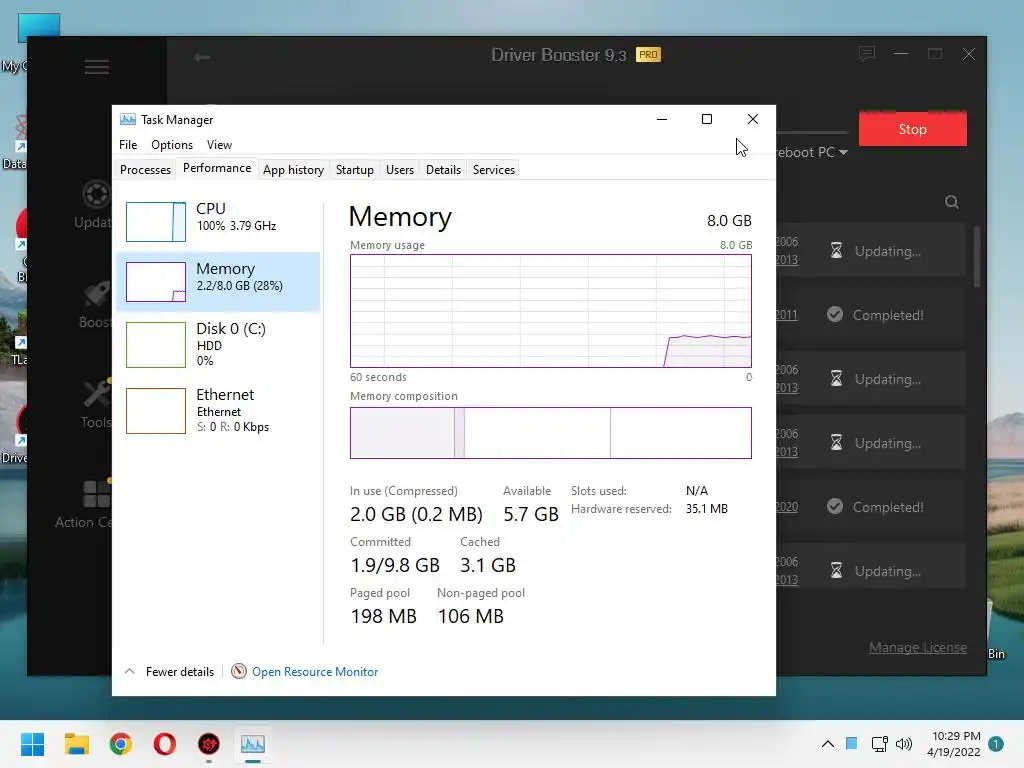Viewport: 1024px width, 768px height.
Task: Click the Open Resource Monitor link
Action: coord(315,671)
